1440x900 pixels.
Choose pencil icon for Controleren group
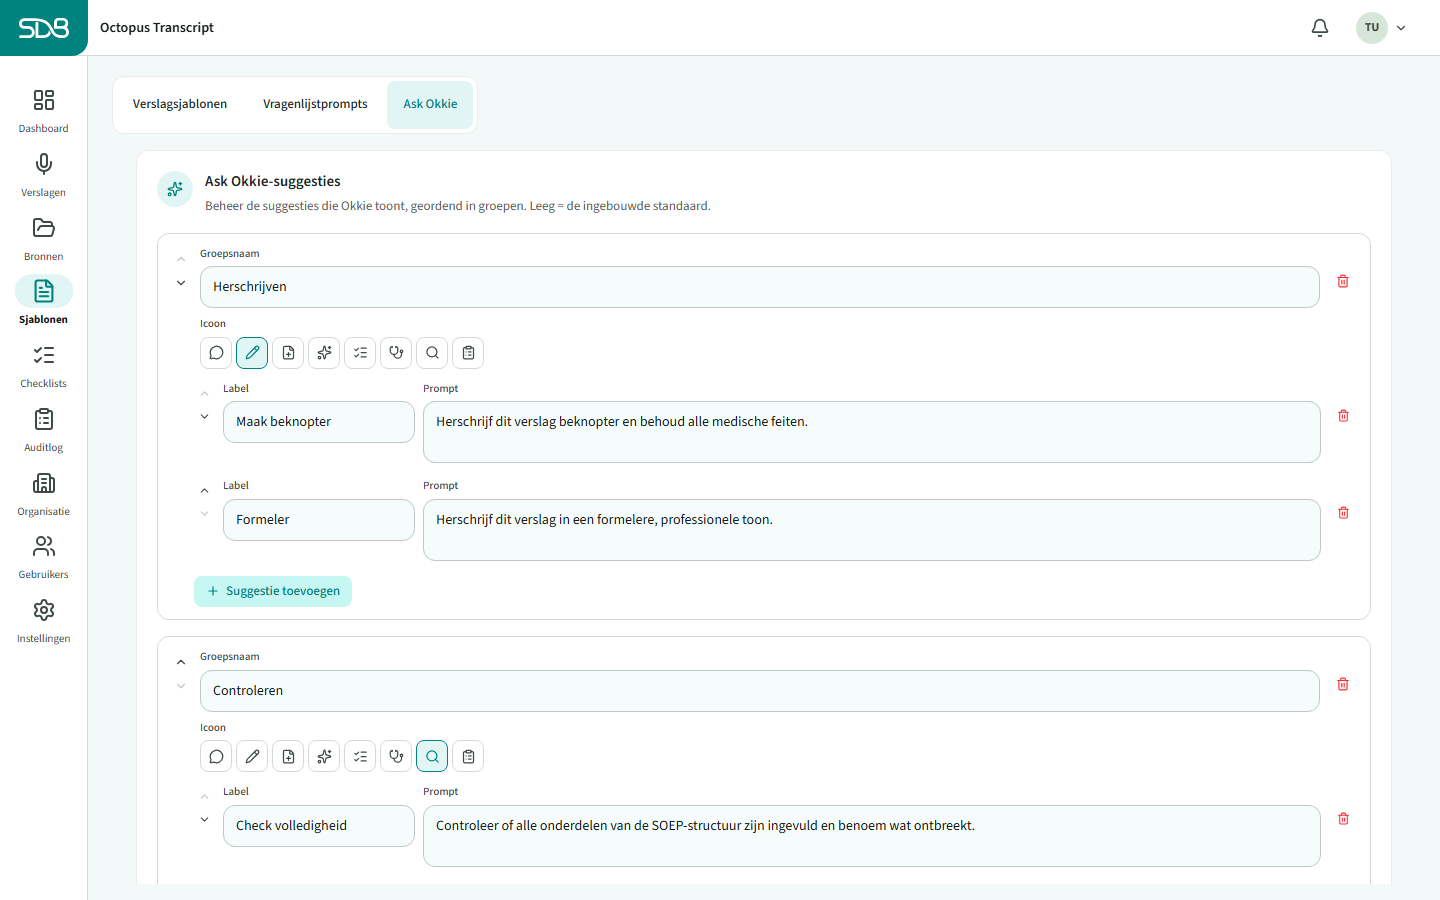(x=252, y=757)
